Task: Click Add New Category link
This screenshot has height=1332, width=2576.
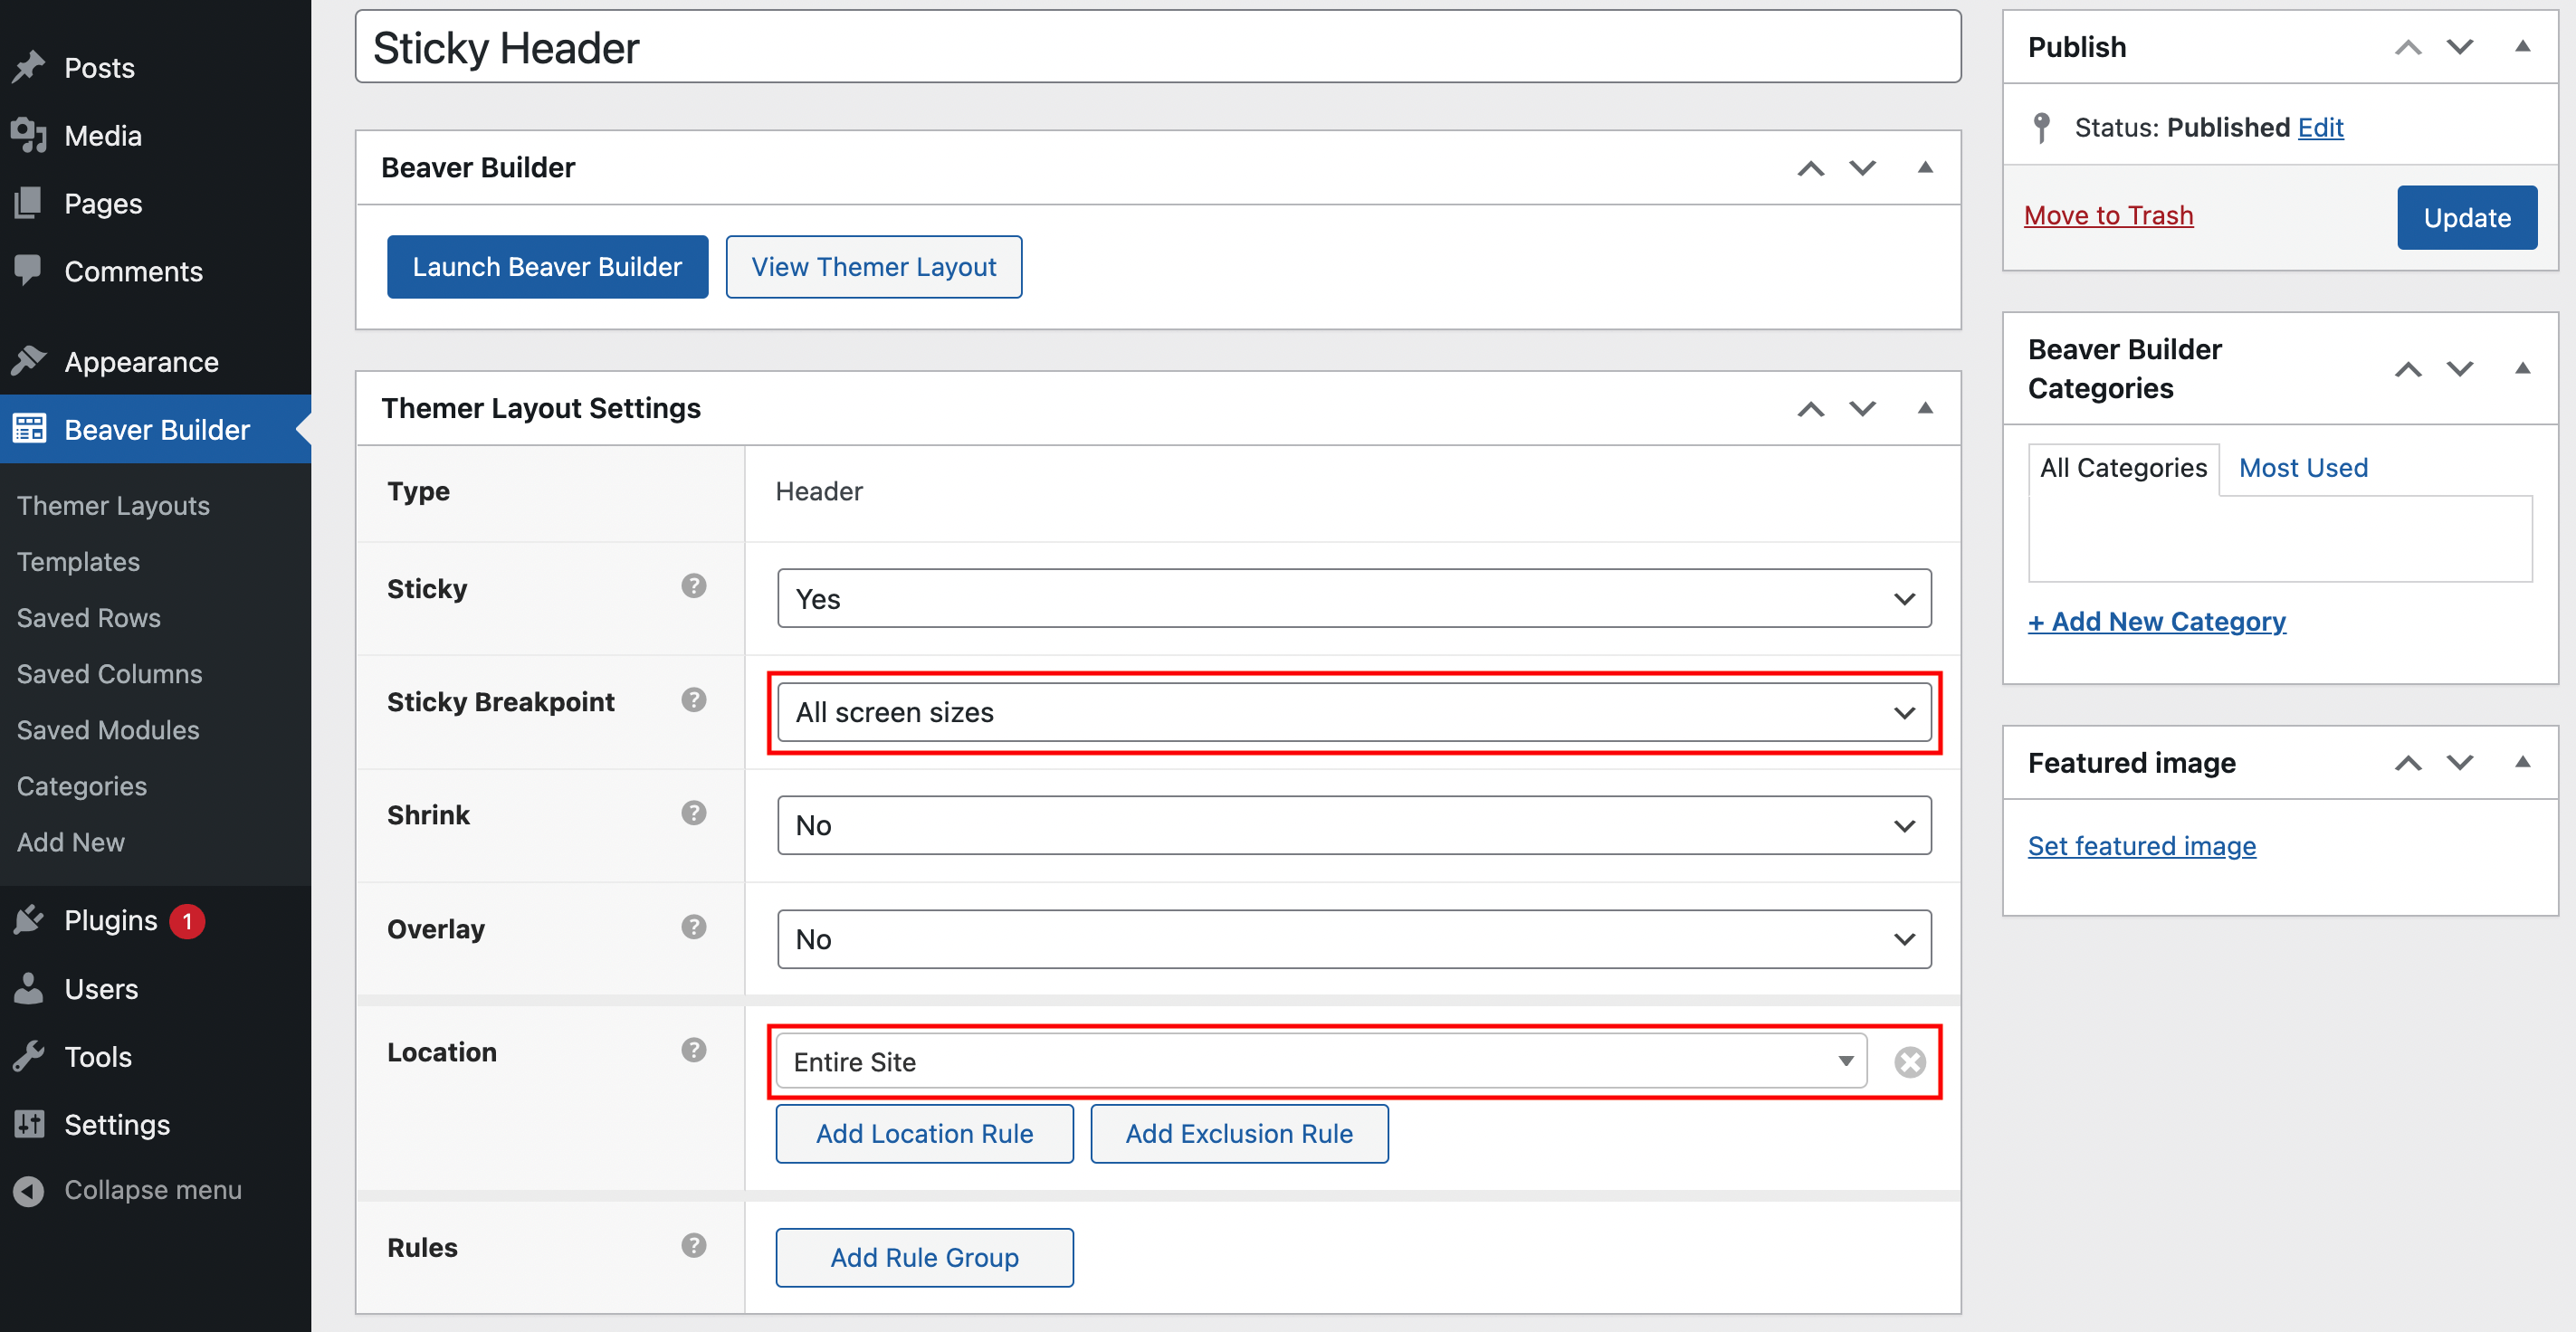Action: tap(2156, 621)
